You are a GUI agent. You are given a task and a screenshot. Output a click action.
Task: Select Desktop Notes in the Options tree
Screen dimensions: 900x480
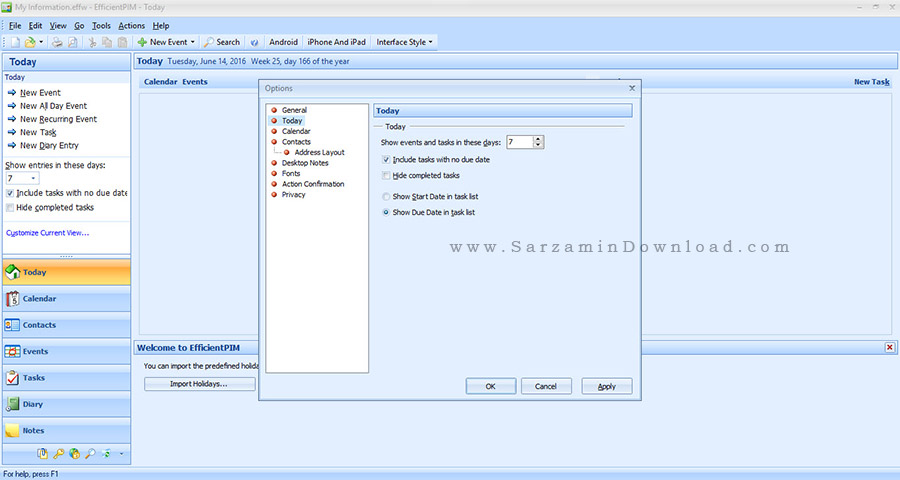coord(305,163)
